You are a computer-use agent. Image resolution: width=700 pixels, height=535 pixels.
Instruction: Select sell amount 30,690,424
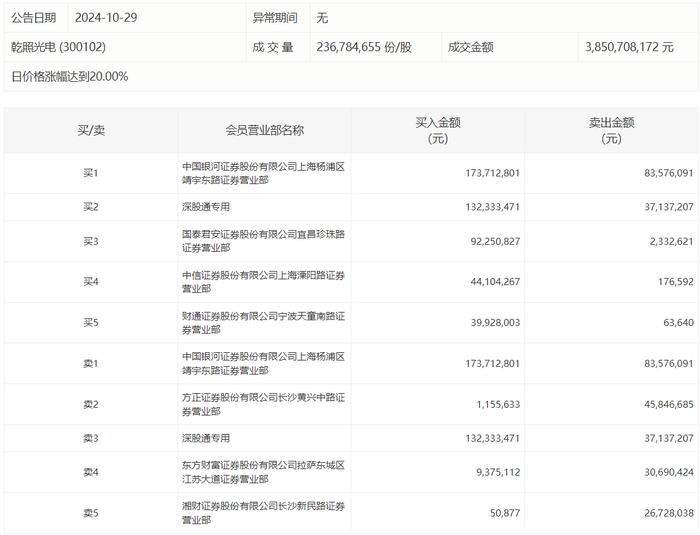coord(669,472)
